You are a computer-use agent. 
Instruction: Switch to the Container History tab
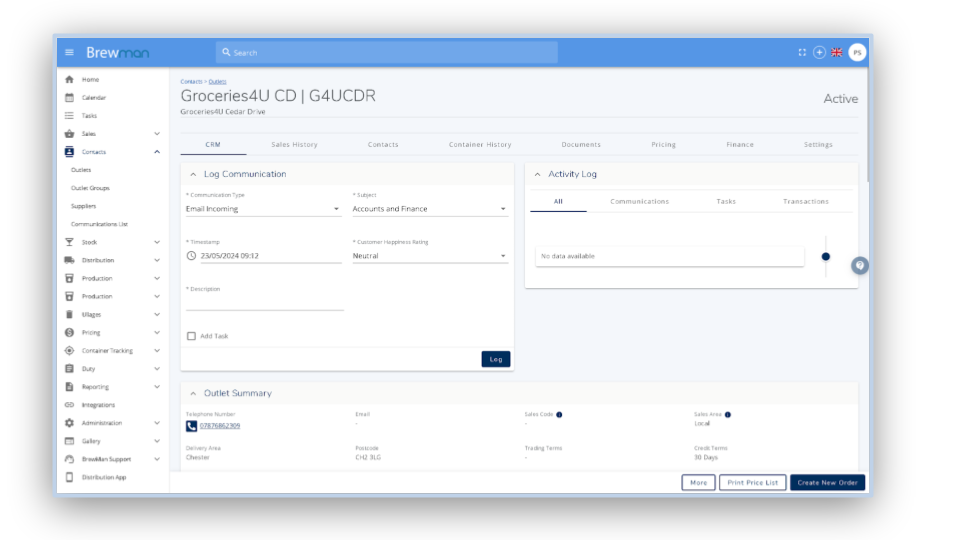(480, 144)
